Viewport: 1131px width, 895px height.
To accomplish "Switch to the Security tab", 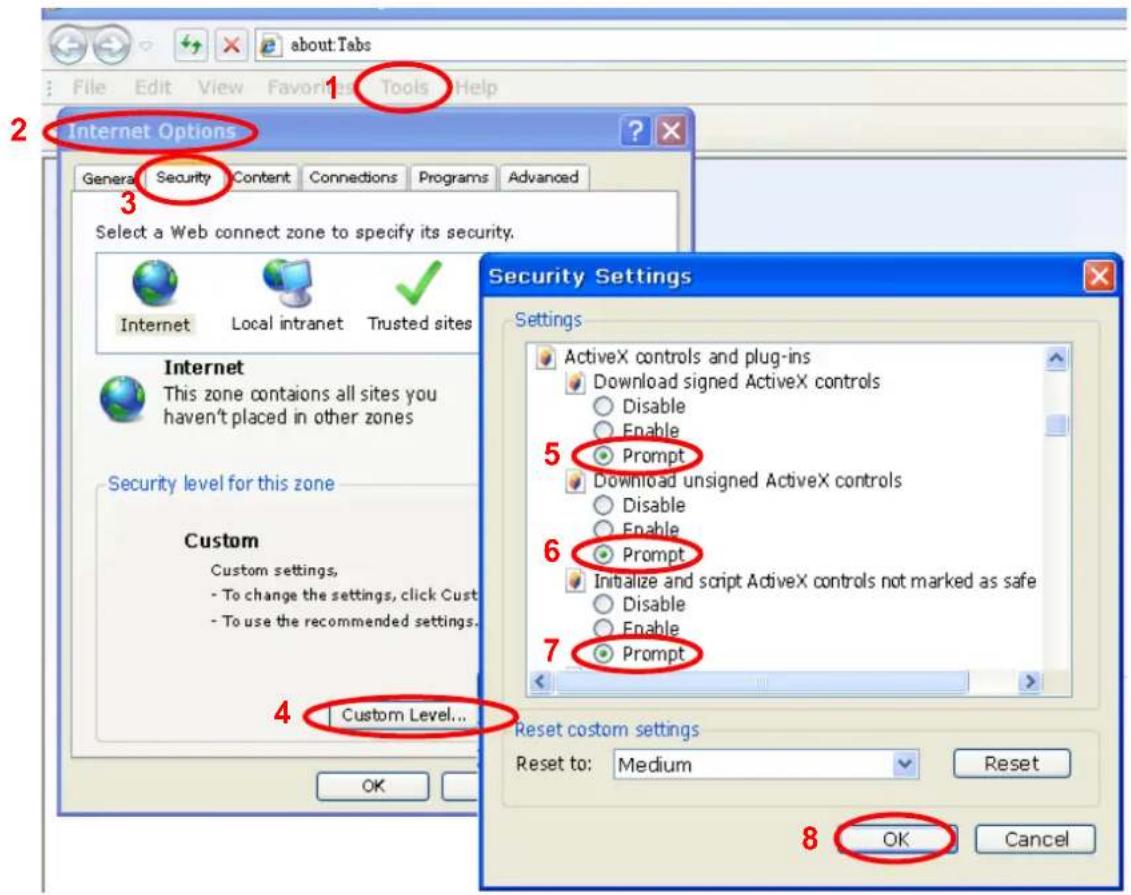I will tap(183, 177).
